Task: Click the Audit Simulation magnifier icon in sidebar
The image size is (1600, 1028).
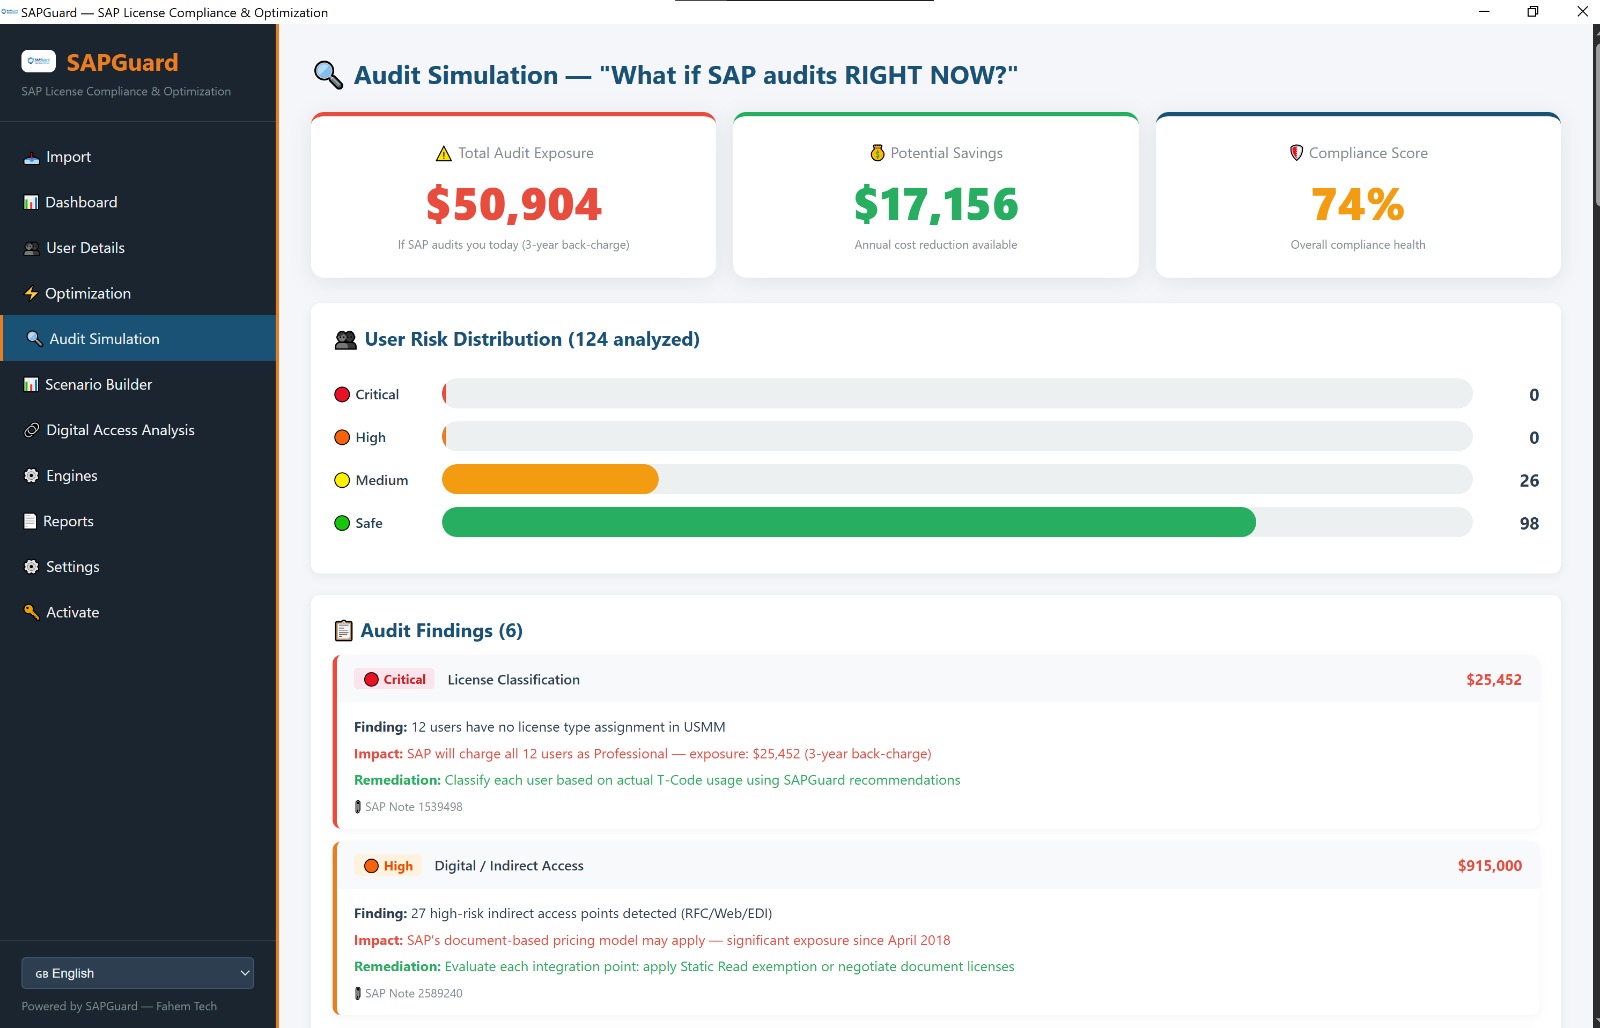Action: (x=34, y=339)
